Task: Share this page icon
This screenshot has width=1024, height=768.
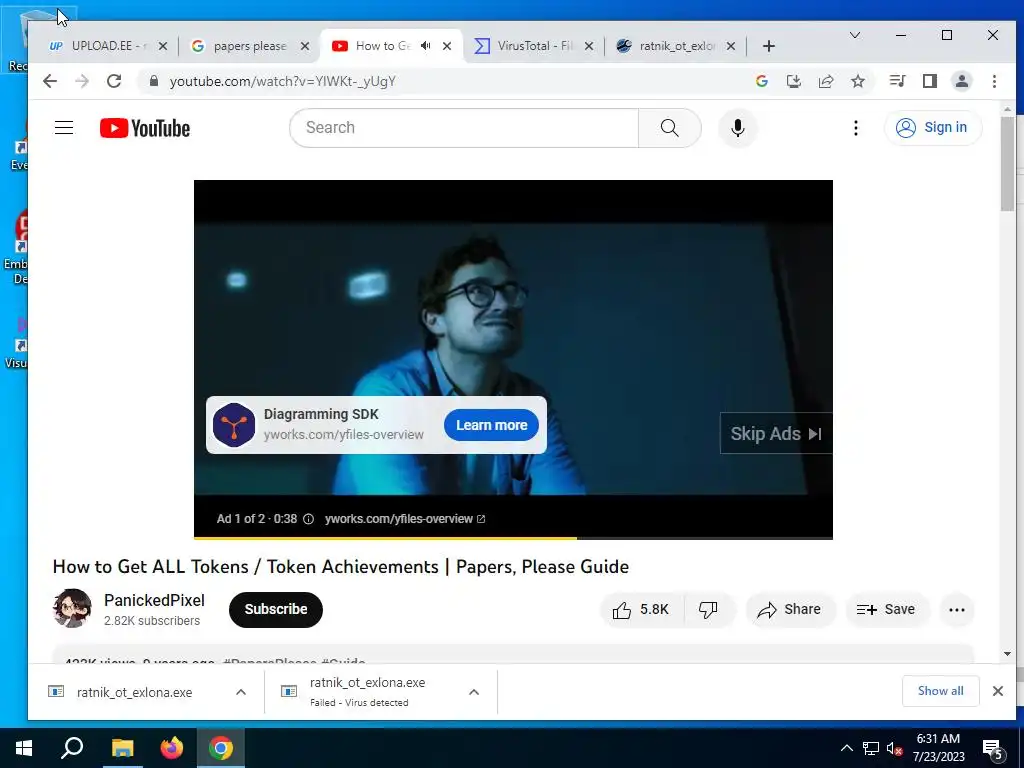Action: pyautogui.click(x=826, y=81)
